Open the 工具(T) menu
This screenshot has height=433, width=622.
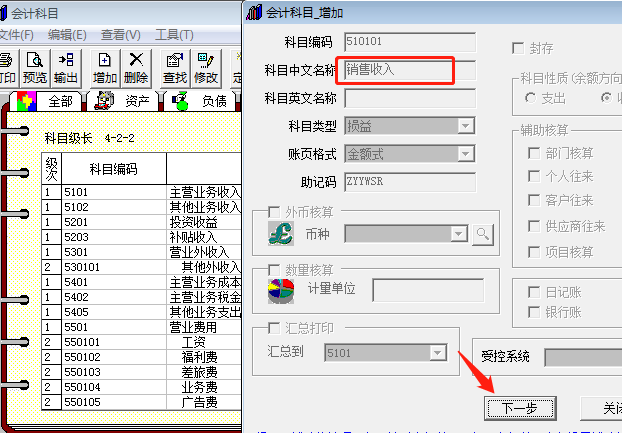click(174, 35)
